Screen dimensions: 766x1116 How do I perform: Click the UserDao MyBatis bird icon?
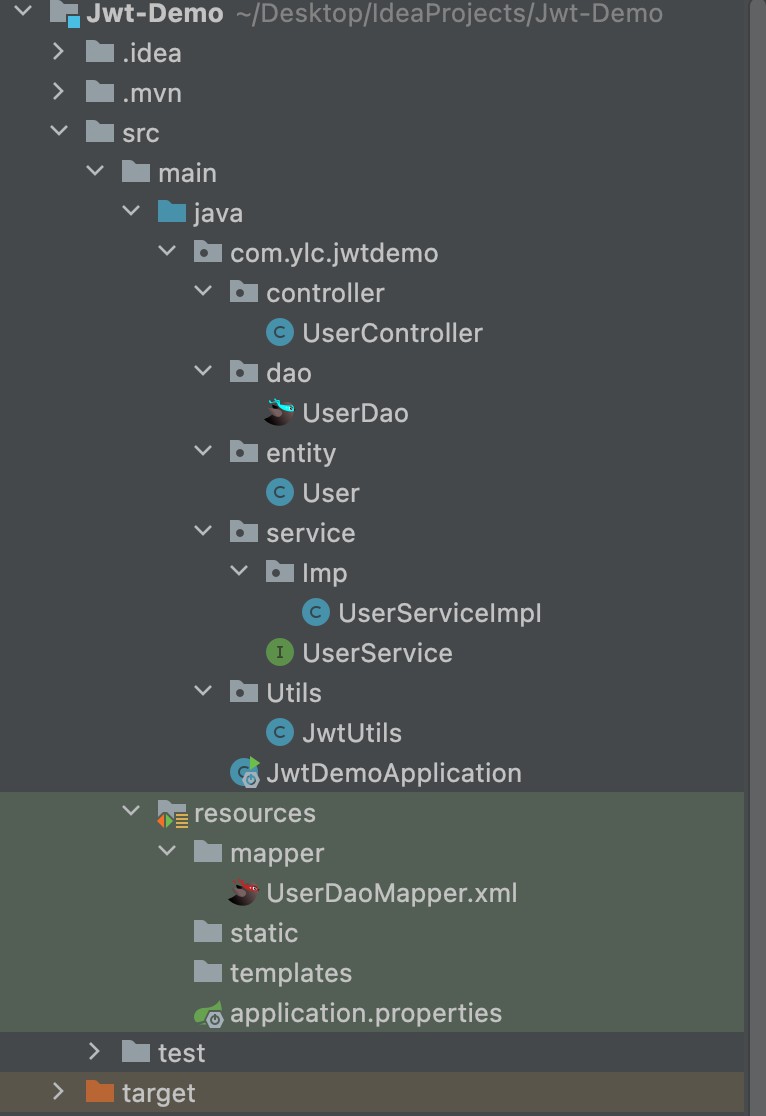[x=279, y=412]
